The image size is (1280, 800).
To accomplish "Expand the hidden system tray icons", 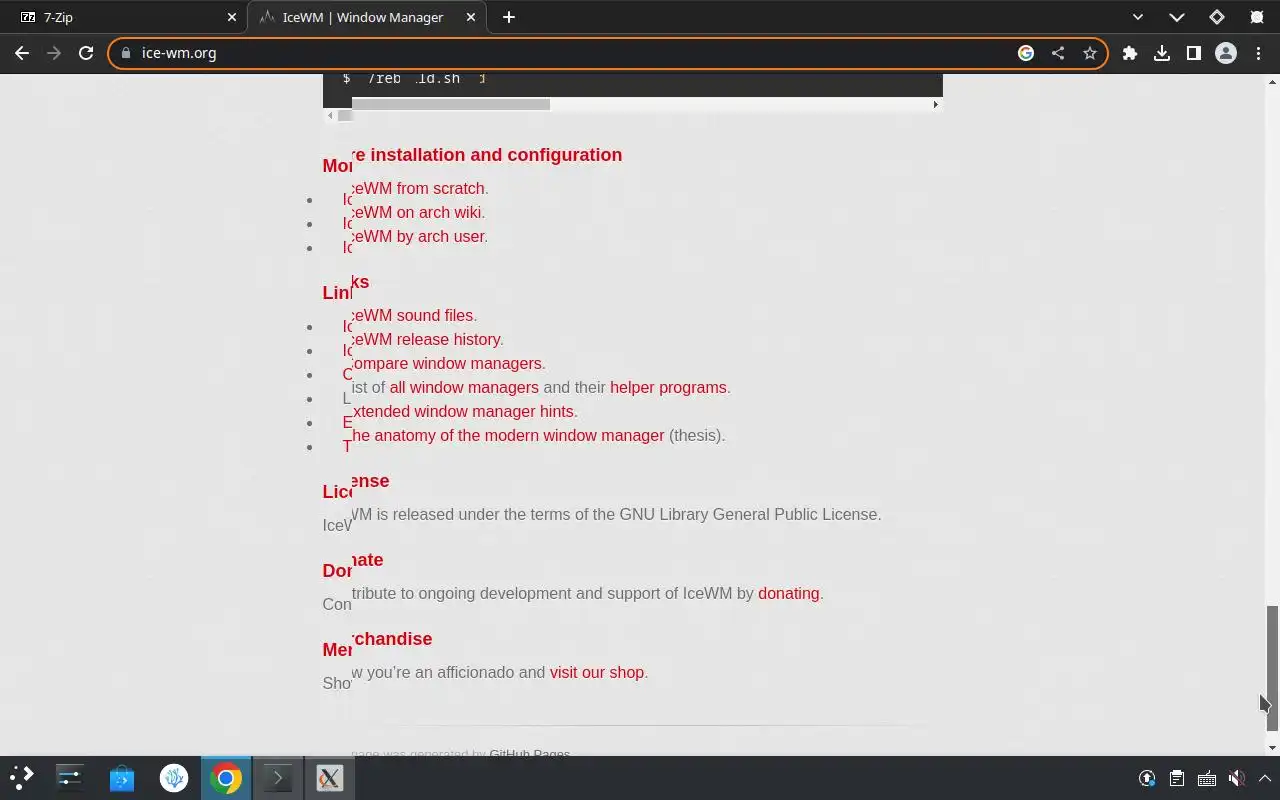I will [x=1264, y=778].
